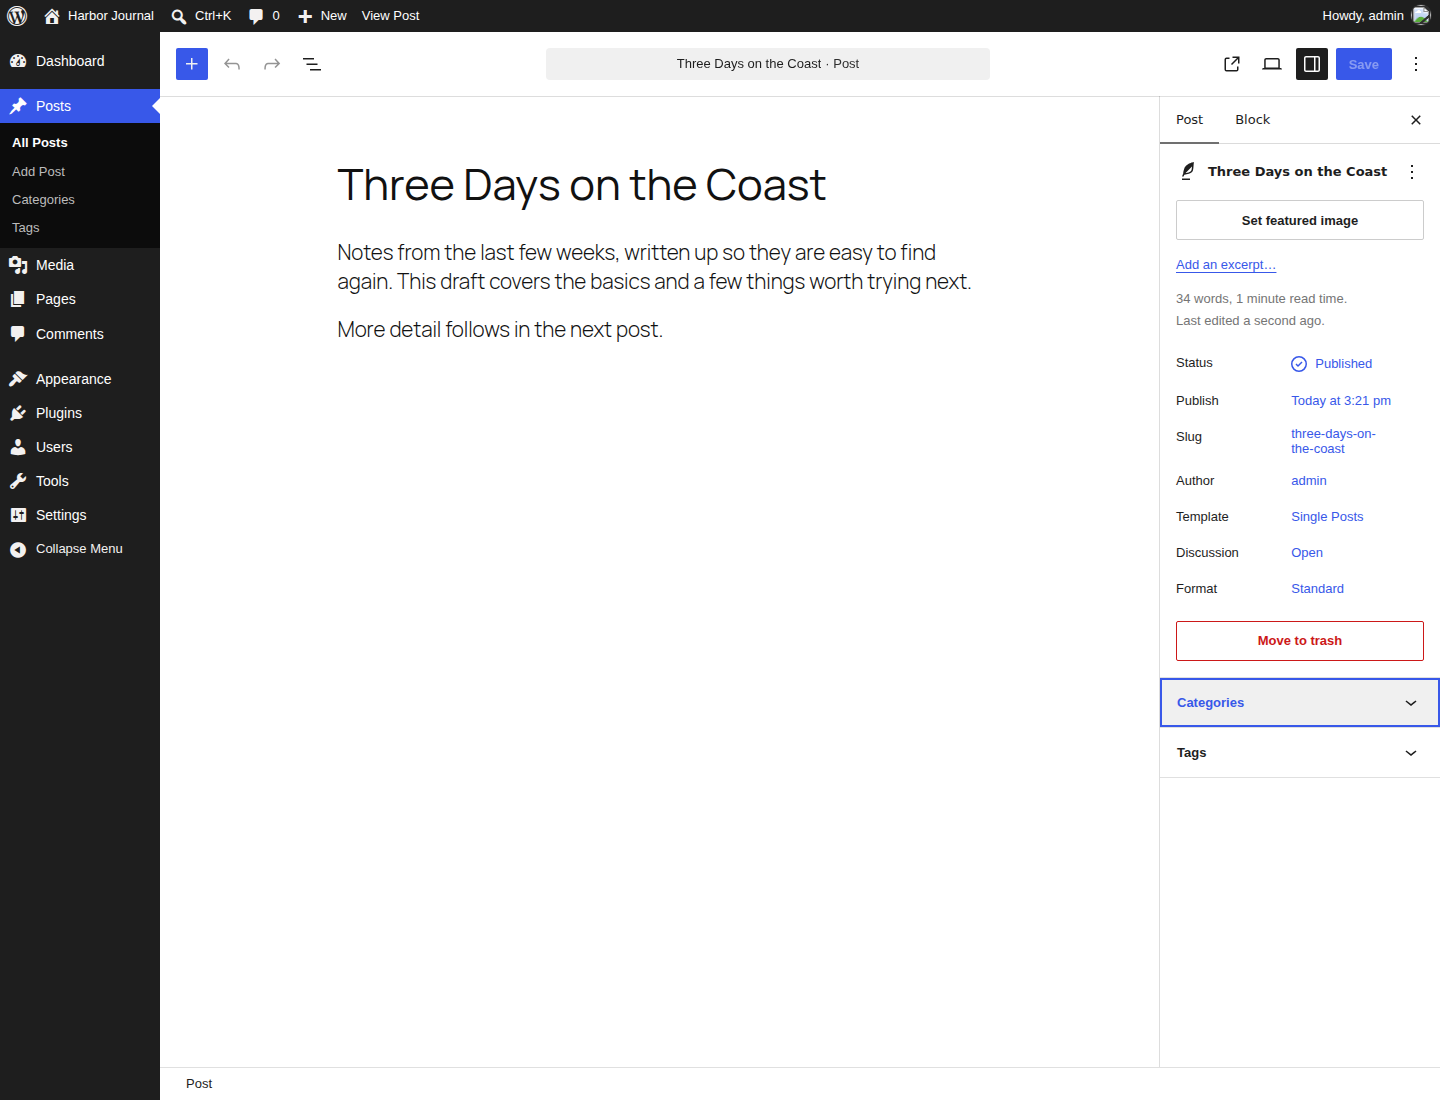Redo the last edit
This screenshot has width=1440, height=1100.
(272, 64)
